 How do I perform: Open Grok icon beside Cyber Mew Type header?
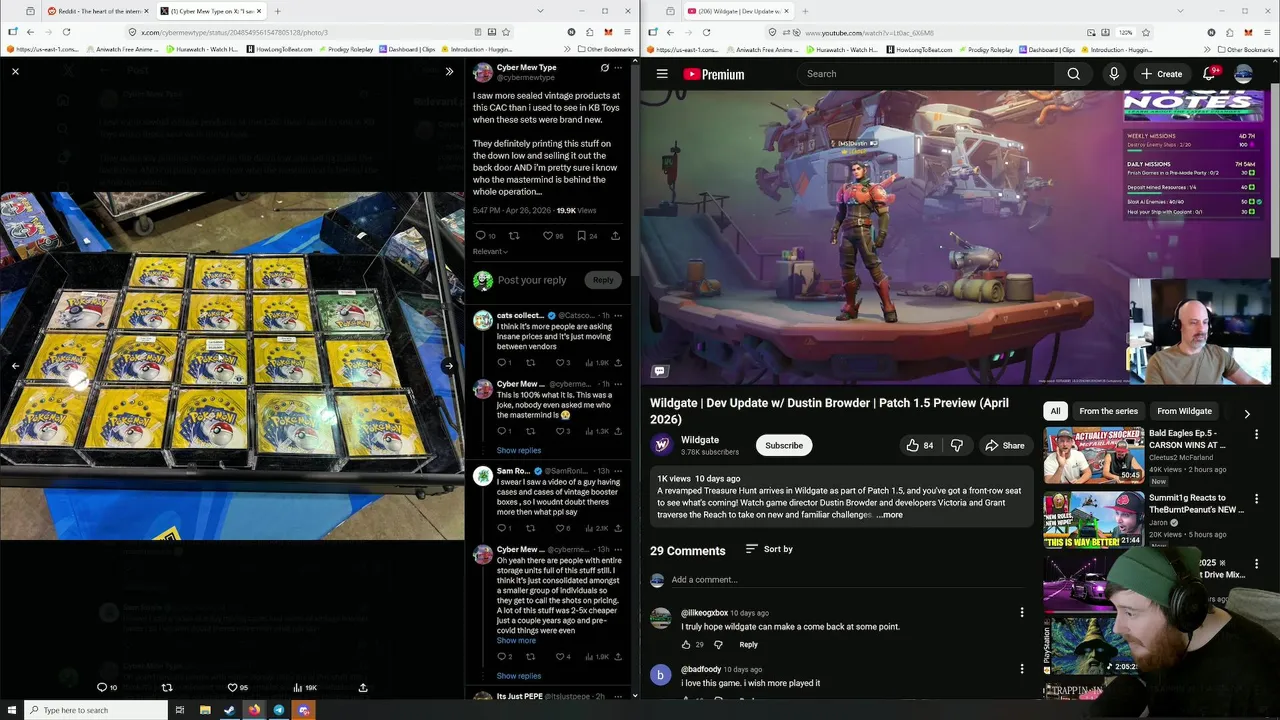pos(604,68)
